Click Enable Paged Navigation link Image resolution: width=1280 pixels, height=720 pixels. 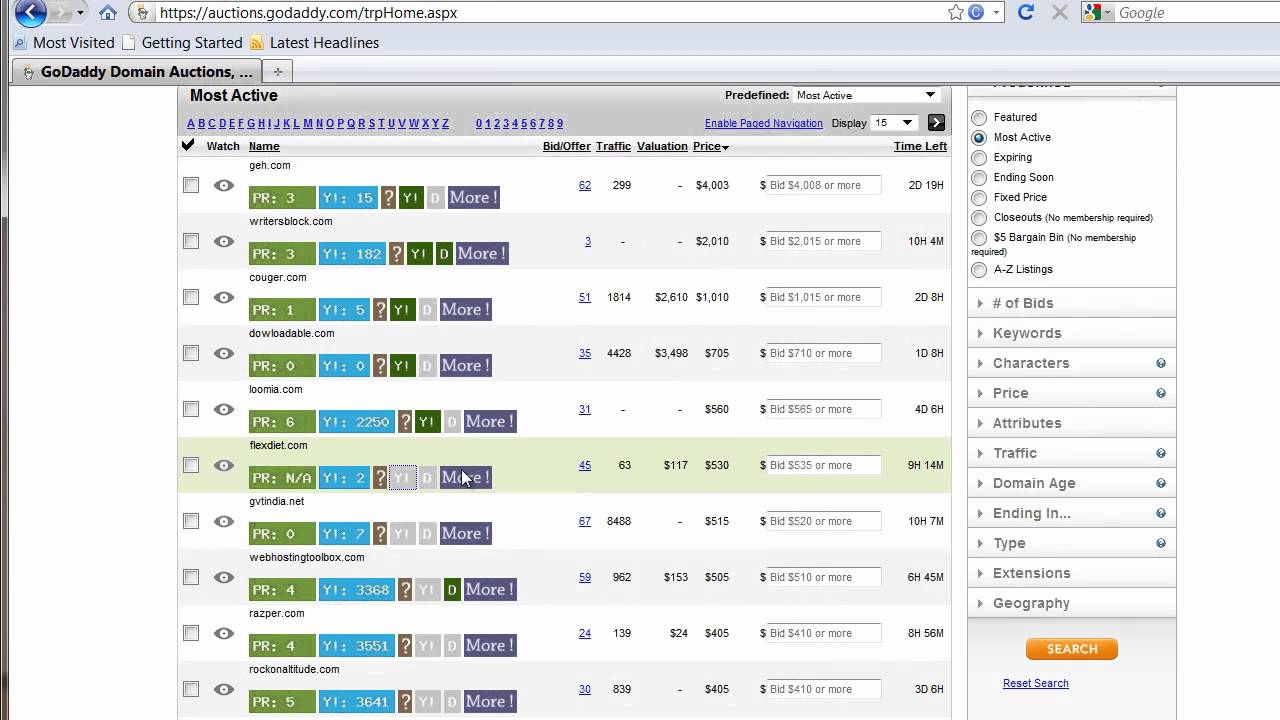tap(764, 124)
